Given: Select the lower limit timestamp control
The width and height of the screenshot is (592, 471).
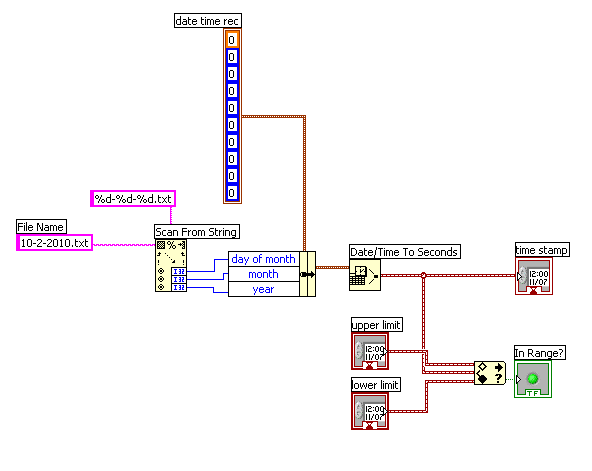Looking at the screenshot, I should point(370,411).
